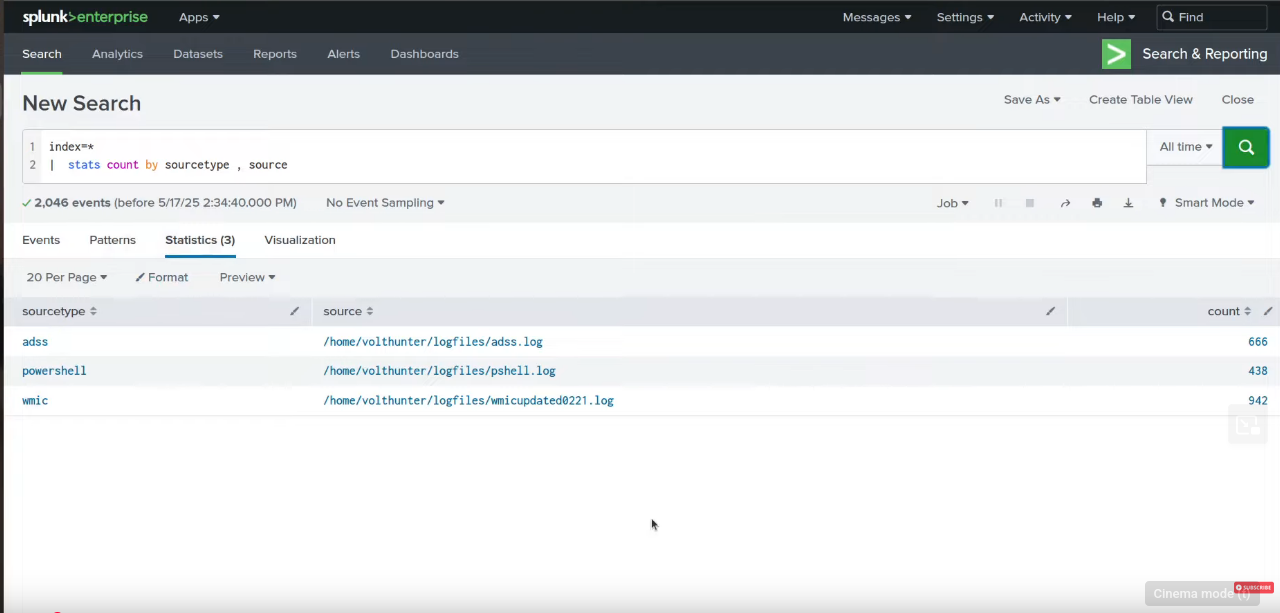Click the pencil icon in the count column
The width and height of the screenshot is (1280, 613).
coord(1268,311)
